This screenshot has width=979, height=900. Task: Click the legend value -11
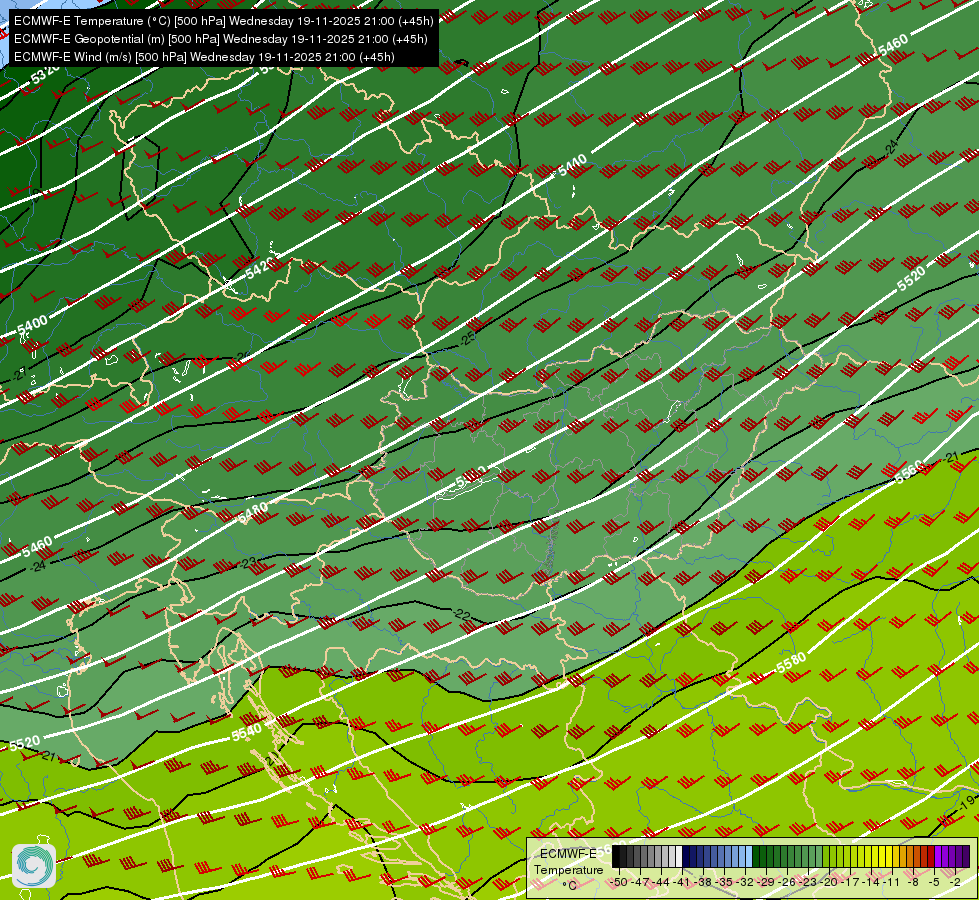pyautogui.click(x=892, y=883)
